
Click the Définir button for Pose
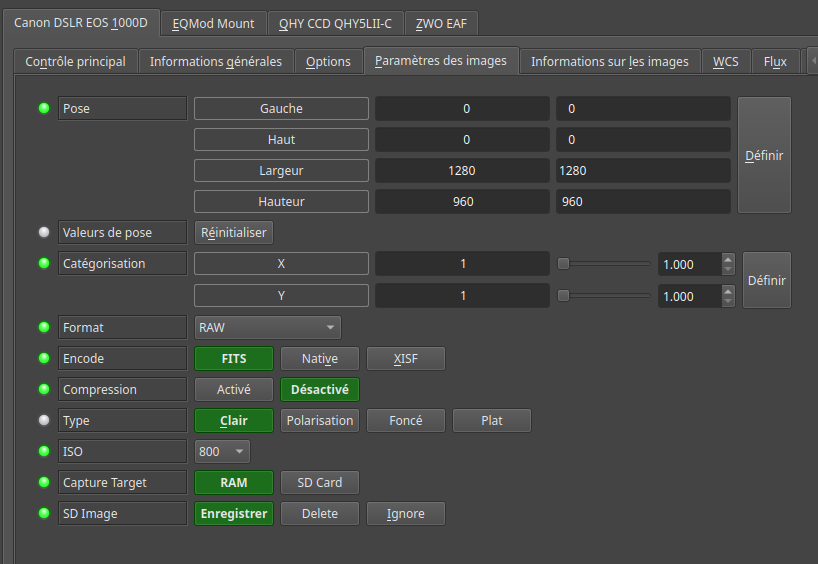click(764, 155)
